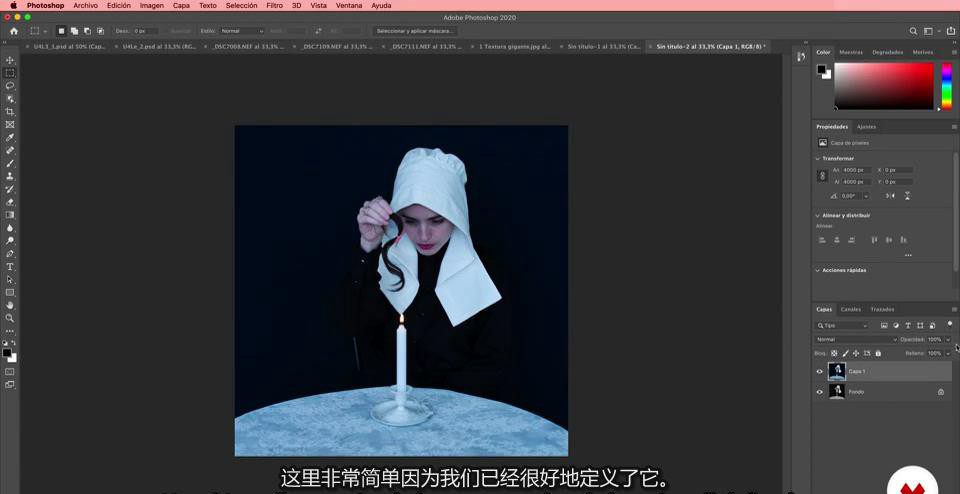
Task: Hide the Fondo layer
Action: click(x=820, y=392)
